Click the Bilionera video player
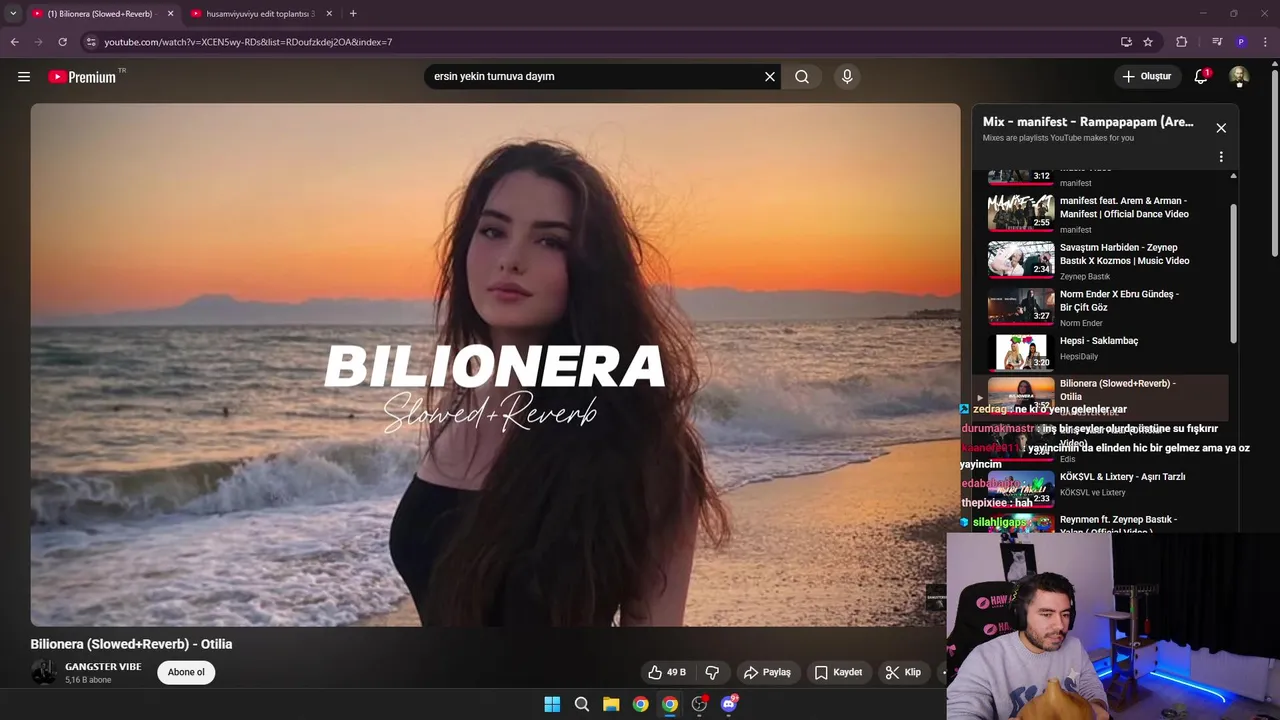 click(x=495, y=365)
